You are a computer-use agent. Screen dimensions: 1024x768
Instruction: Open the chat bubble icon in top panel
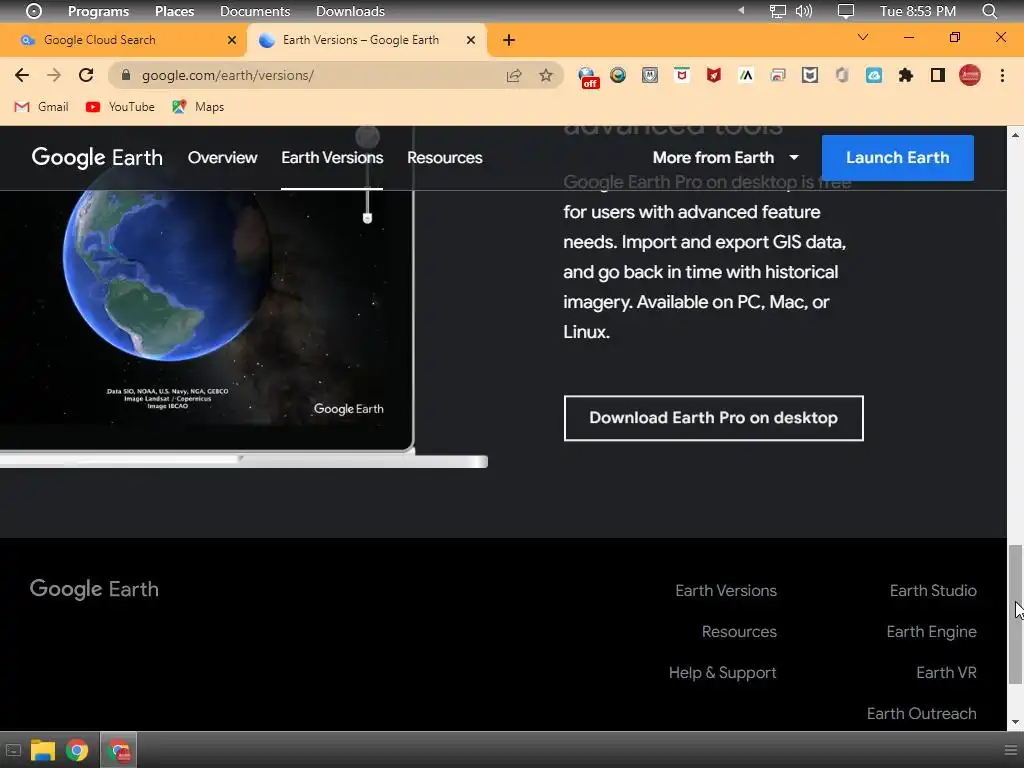tap(846, 11)
